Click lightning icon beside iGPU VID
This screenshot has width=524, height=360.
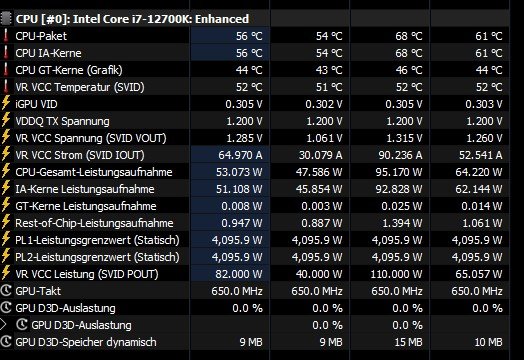coord(6,104)
